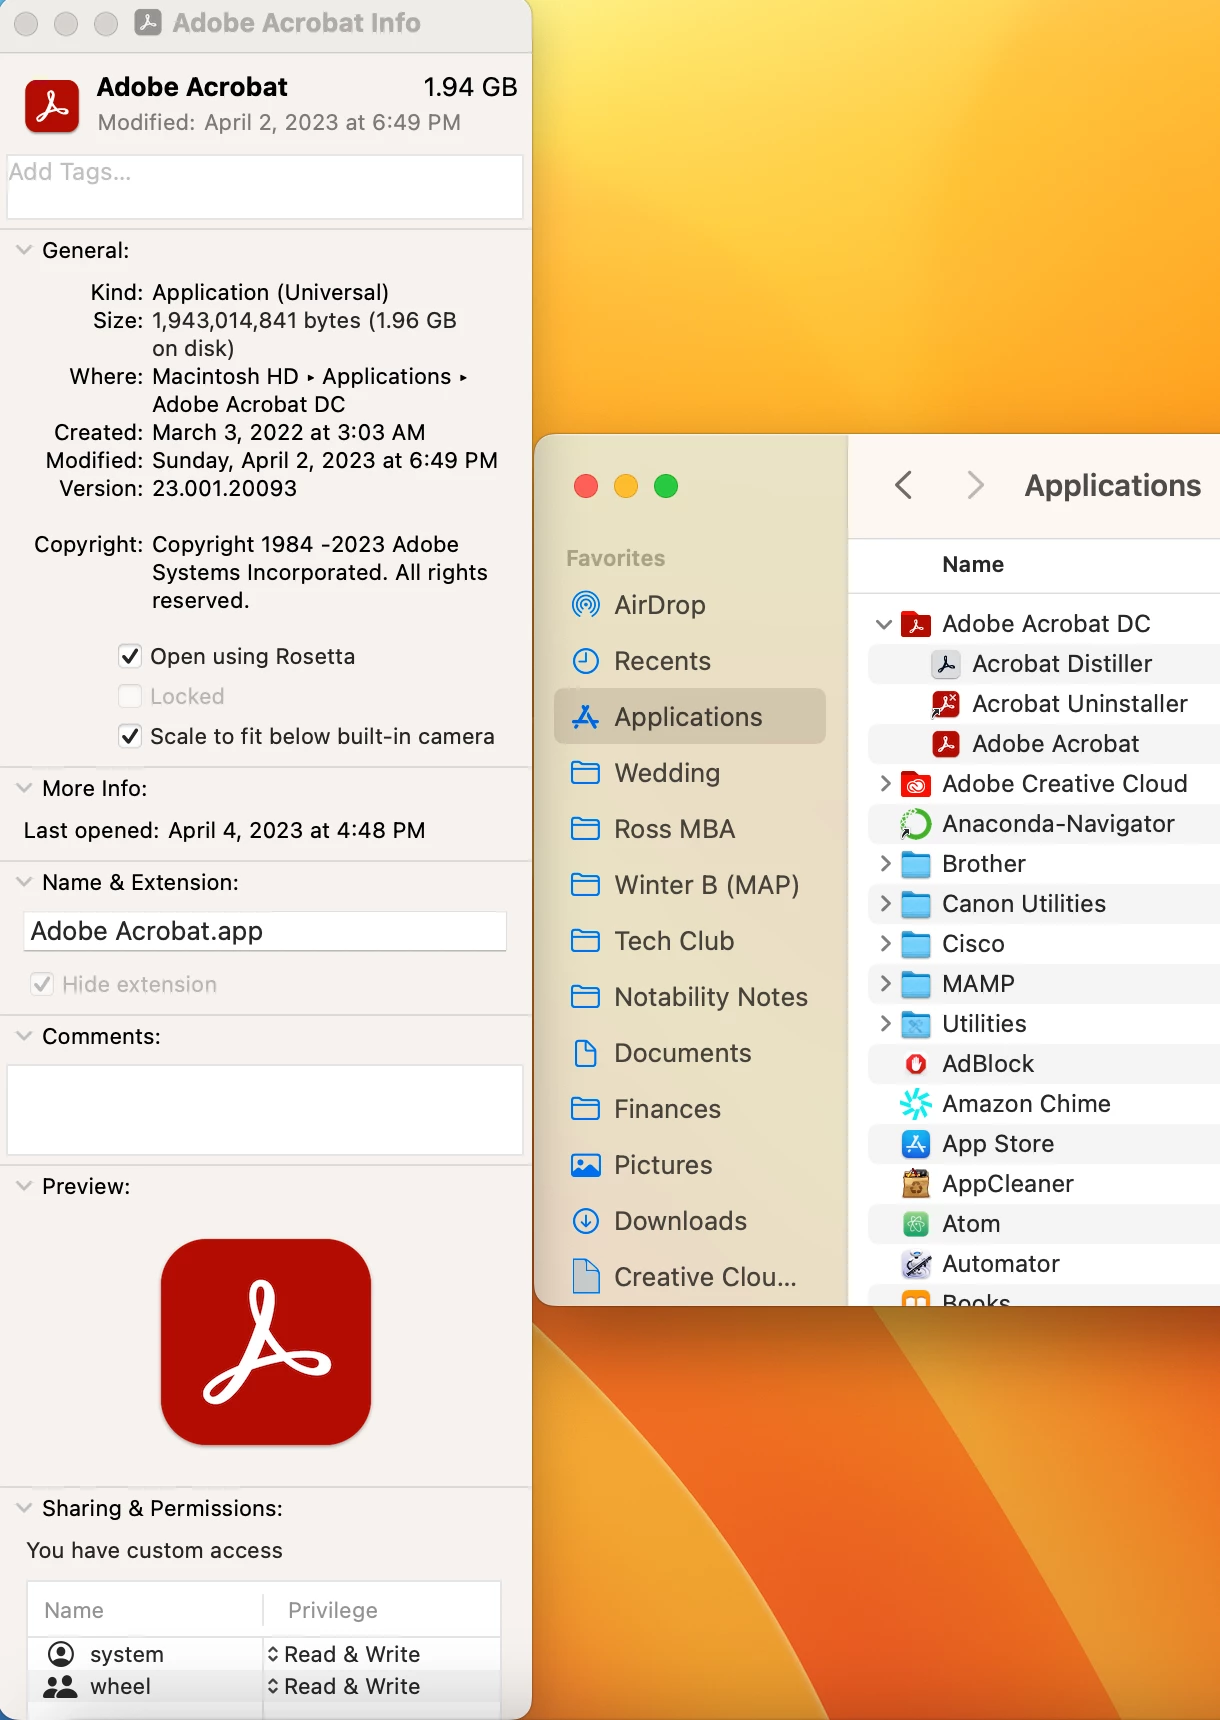Click the Add Tags field
The height and width of the screenshot is (1720, 1220).
pyautogui.click(x=265, y=186)
